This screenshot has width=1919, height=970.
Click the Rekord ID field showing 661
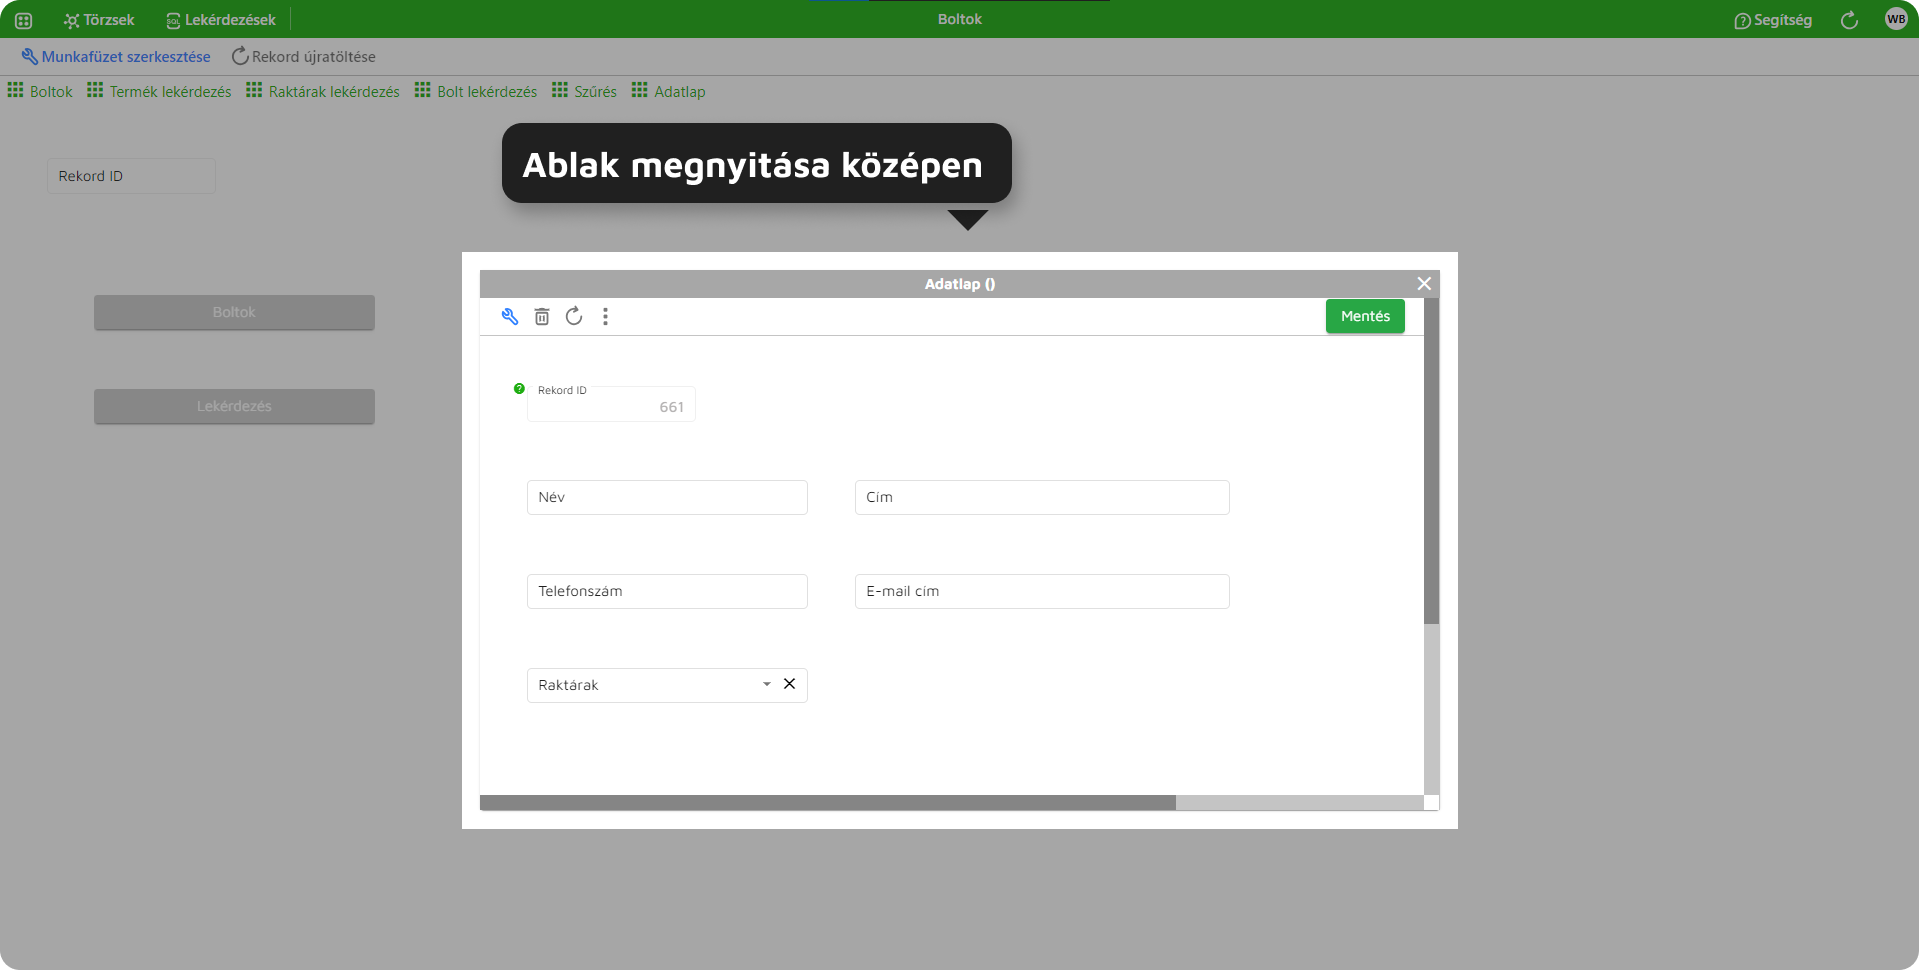611,404
